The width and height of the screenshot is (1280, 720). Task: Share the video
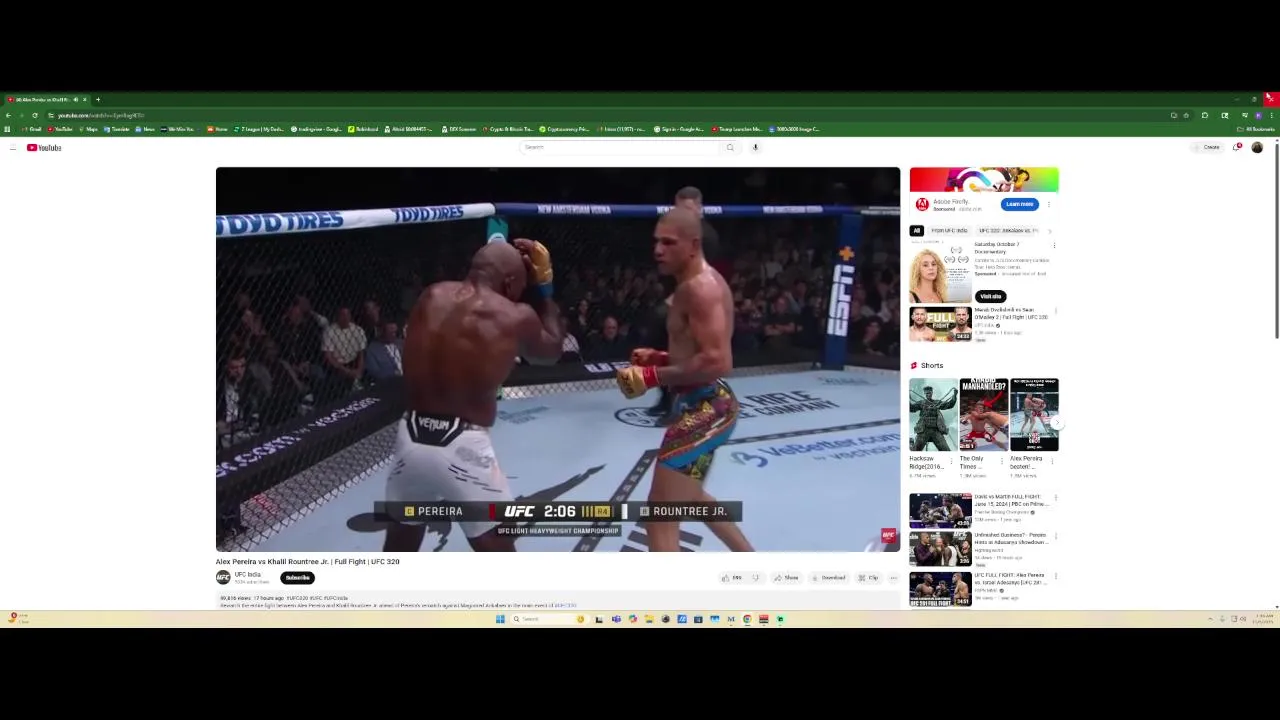click(786, 578)
